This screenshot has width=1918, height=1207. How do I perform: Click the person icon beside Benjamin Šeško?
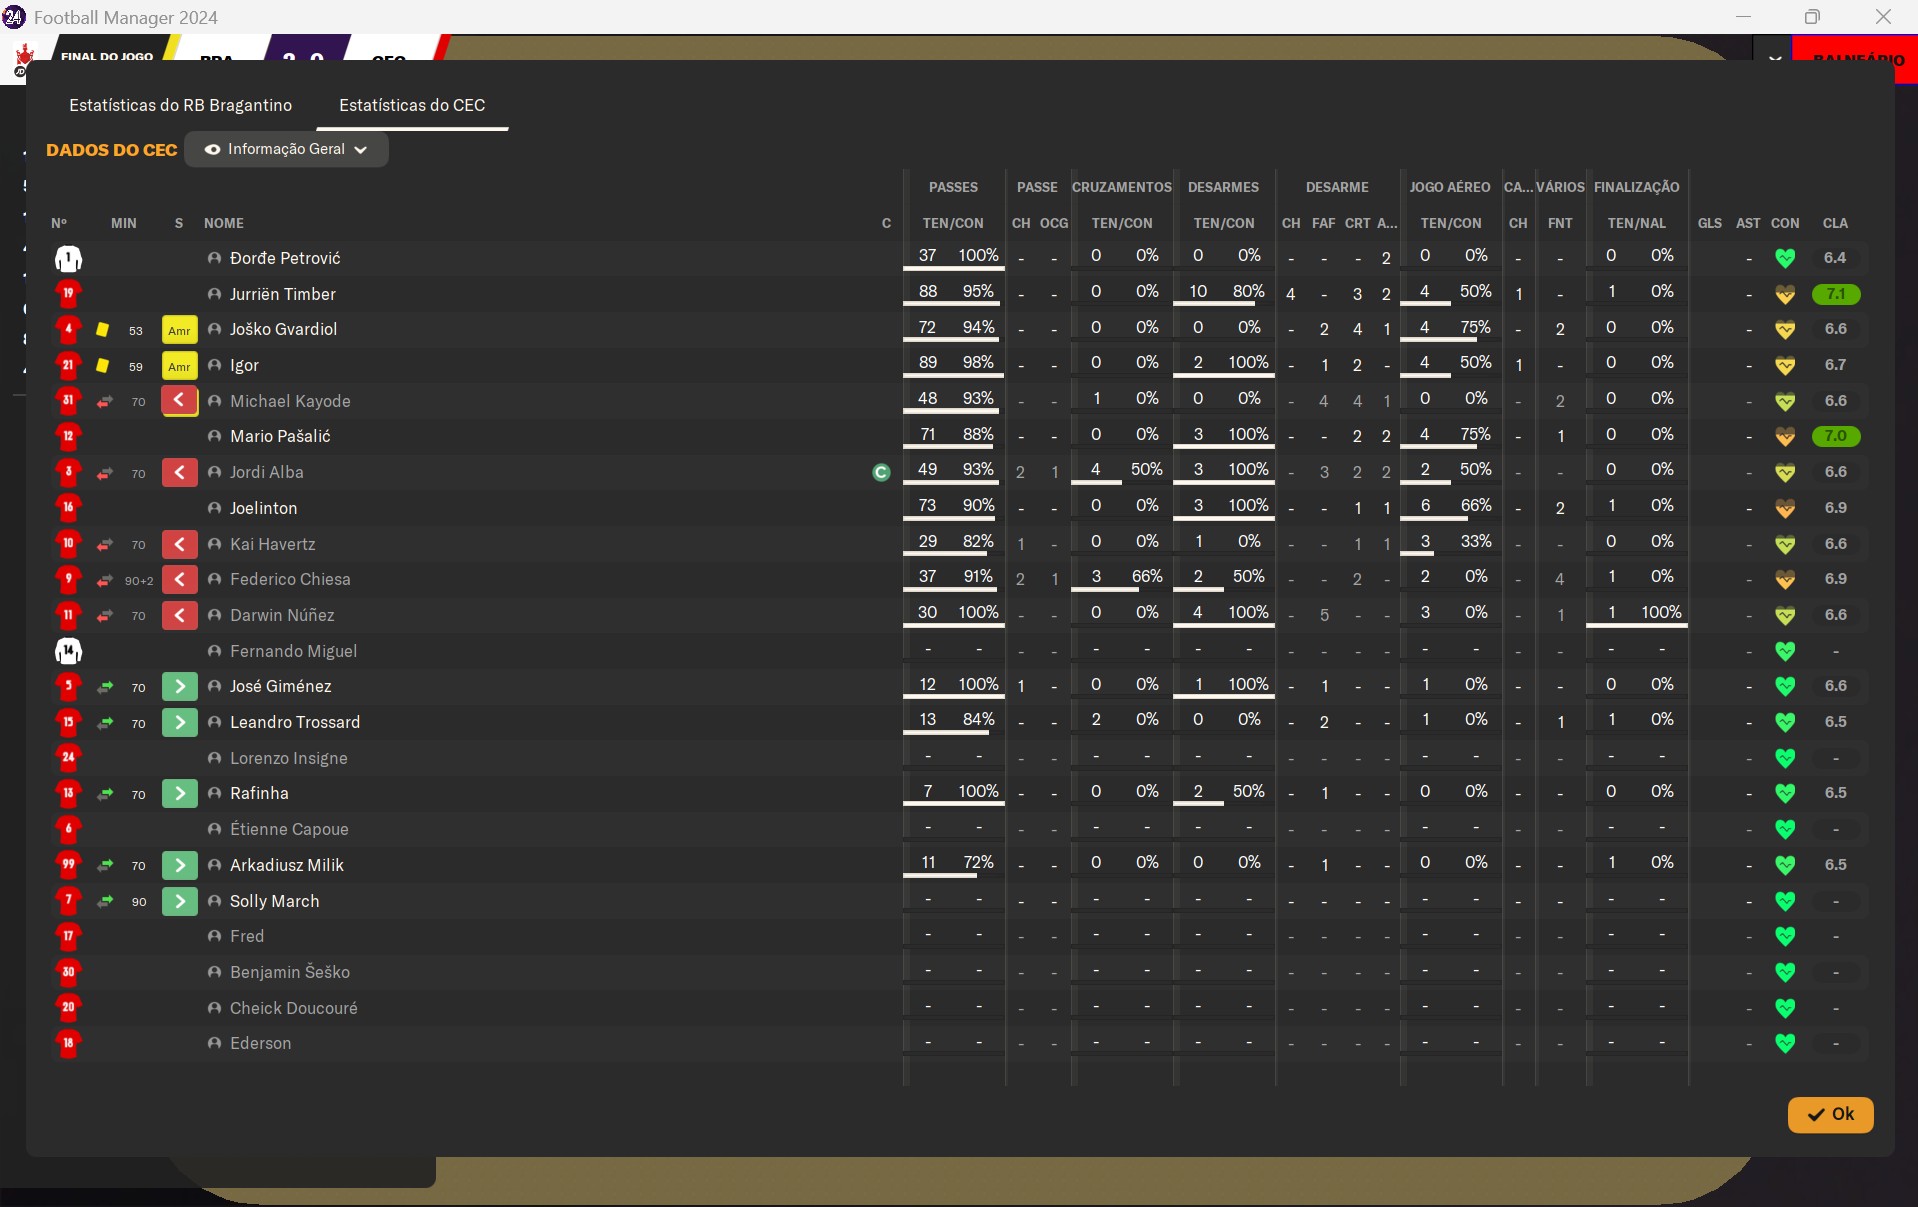point(214,972)
